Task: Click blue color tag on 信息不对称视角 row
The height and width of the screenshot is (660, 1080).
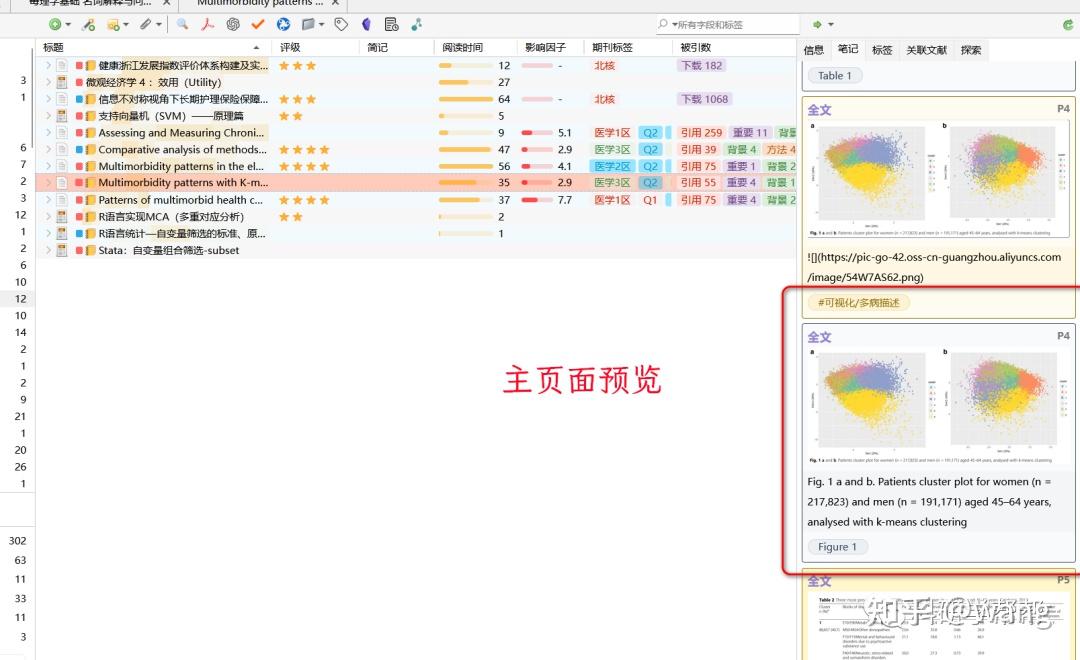Action: (79, 99)
